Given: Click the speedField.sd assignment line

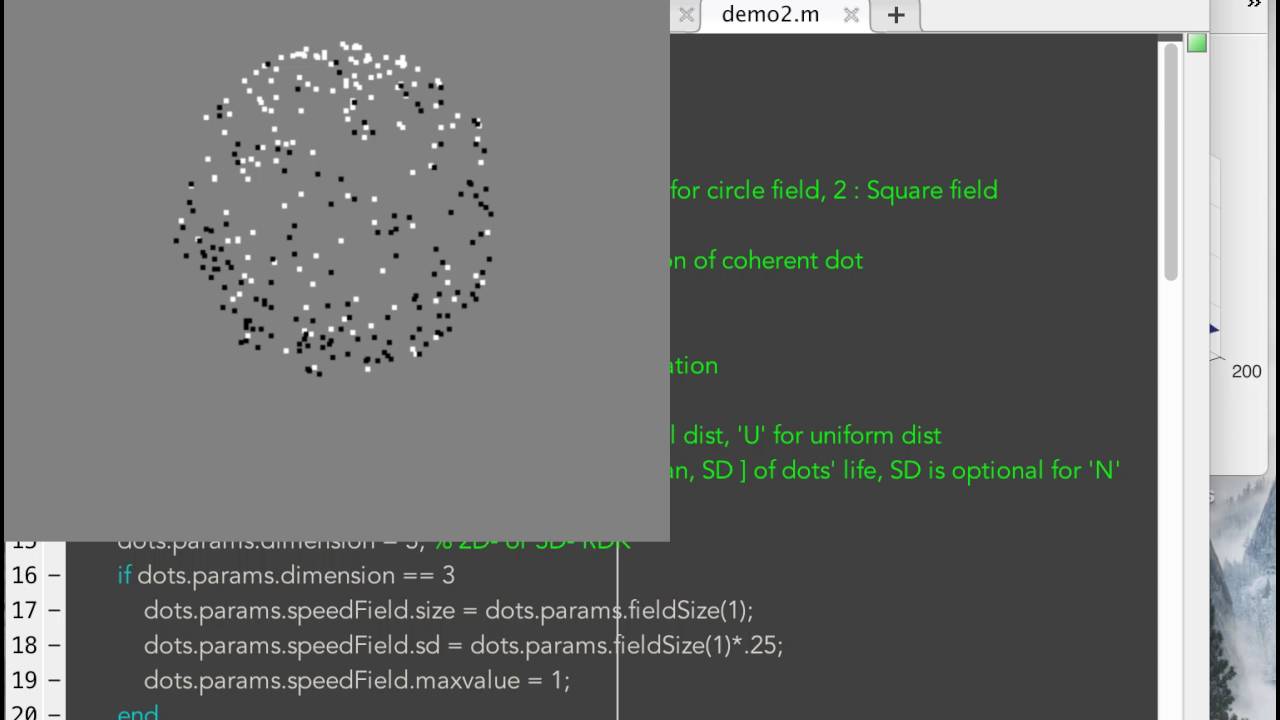Looking at the screenshot, I should tap(463, 645).
